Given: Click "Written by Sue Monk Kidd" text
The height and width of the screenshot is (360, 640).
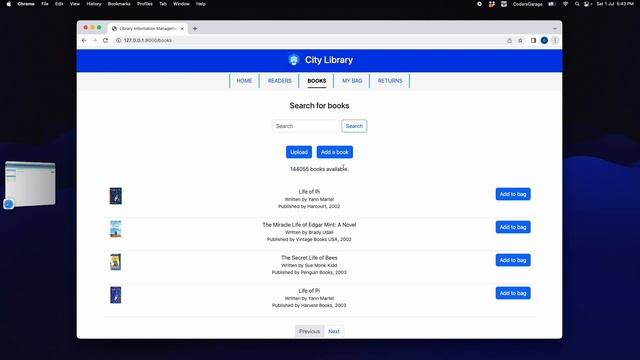Looking at the screenshot, I should tap(309, 265).
